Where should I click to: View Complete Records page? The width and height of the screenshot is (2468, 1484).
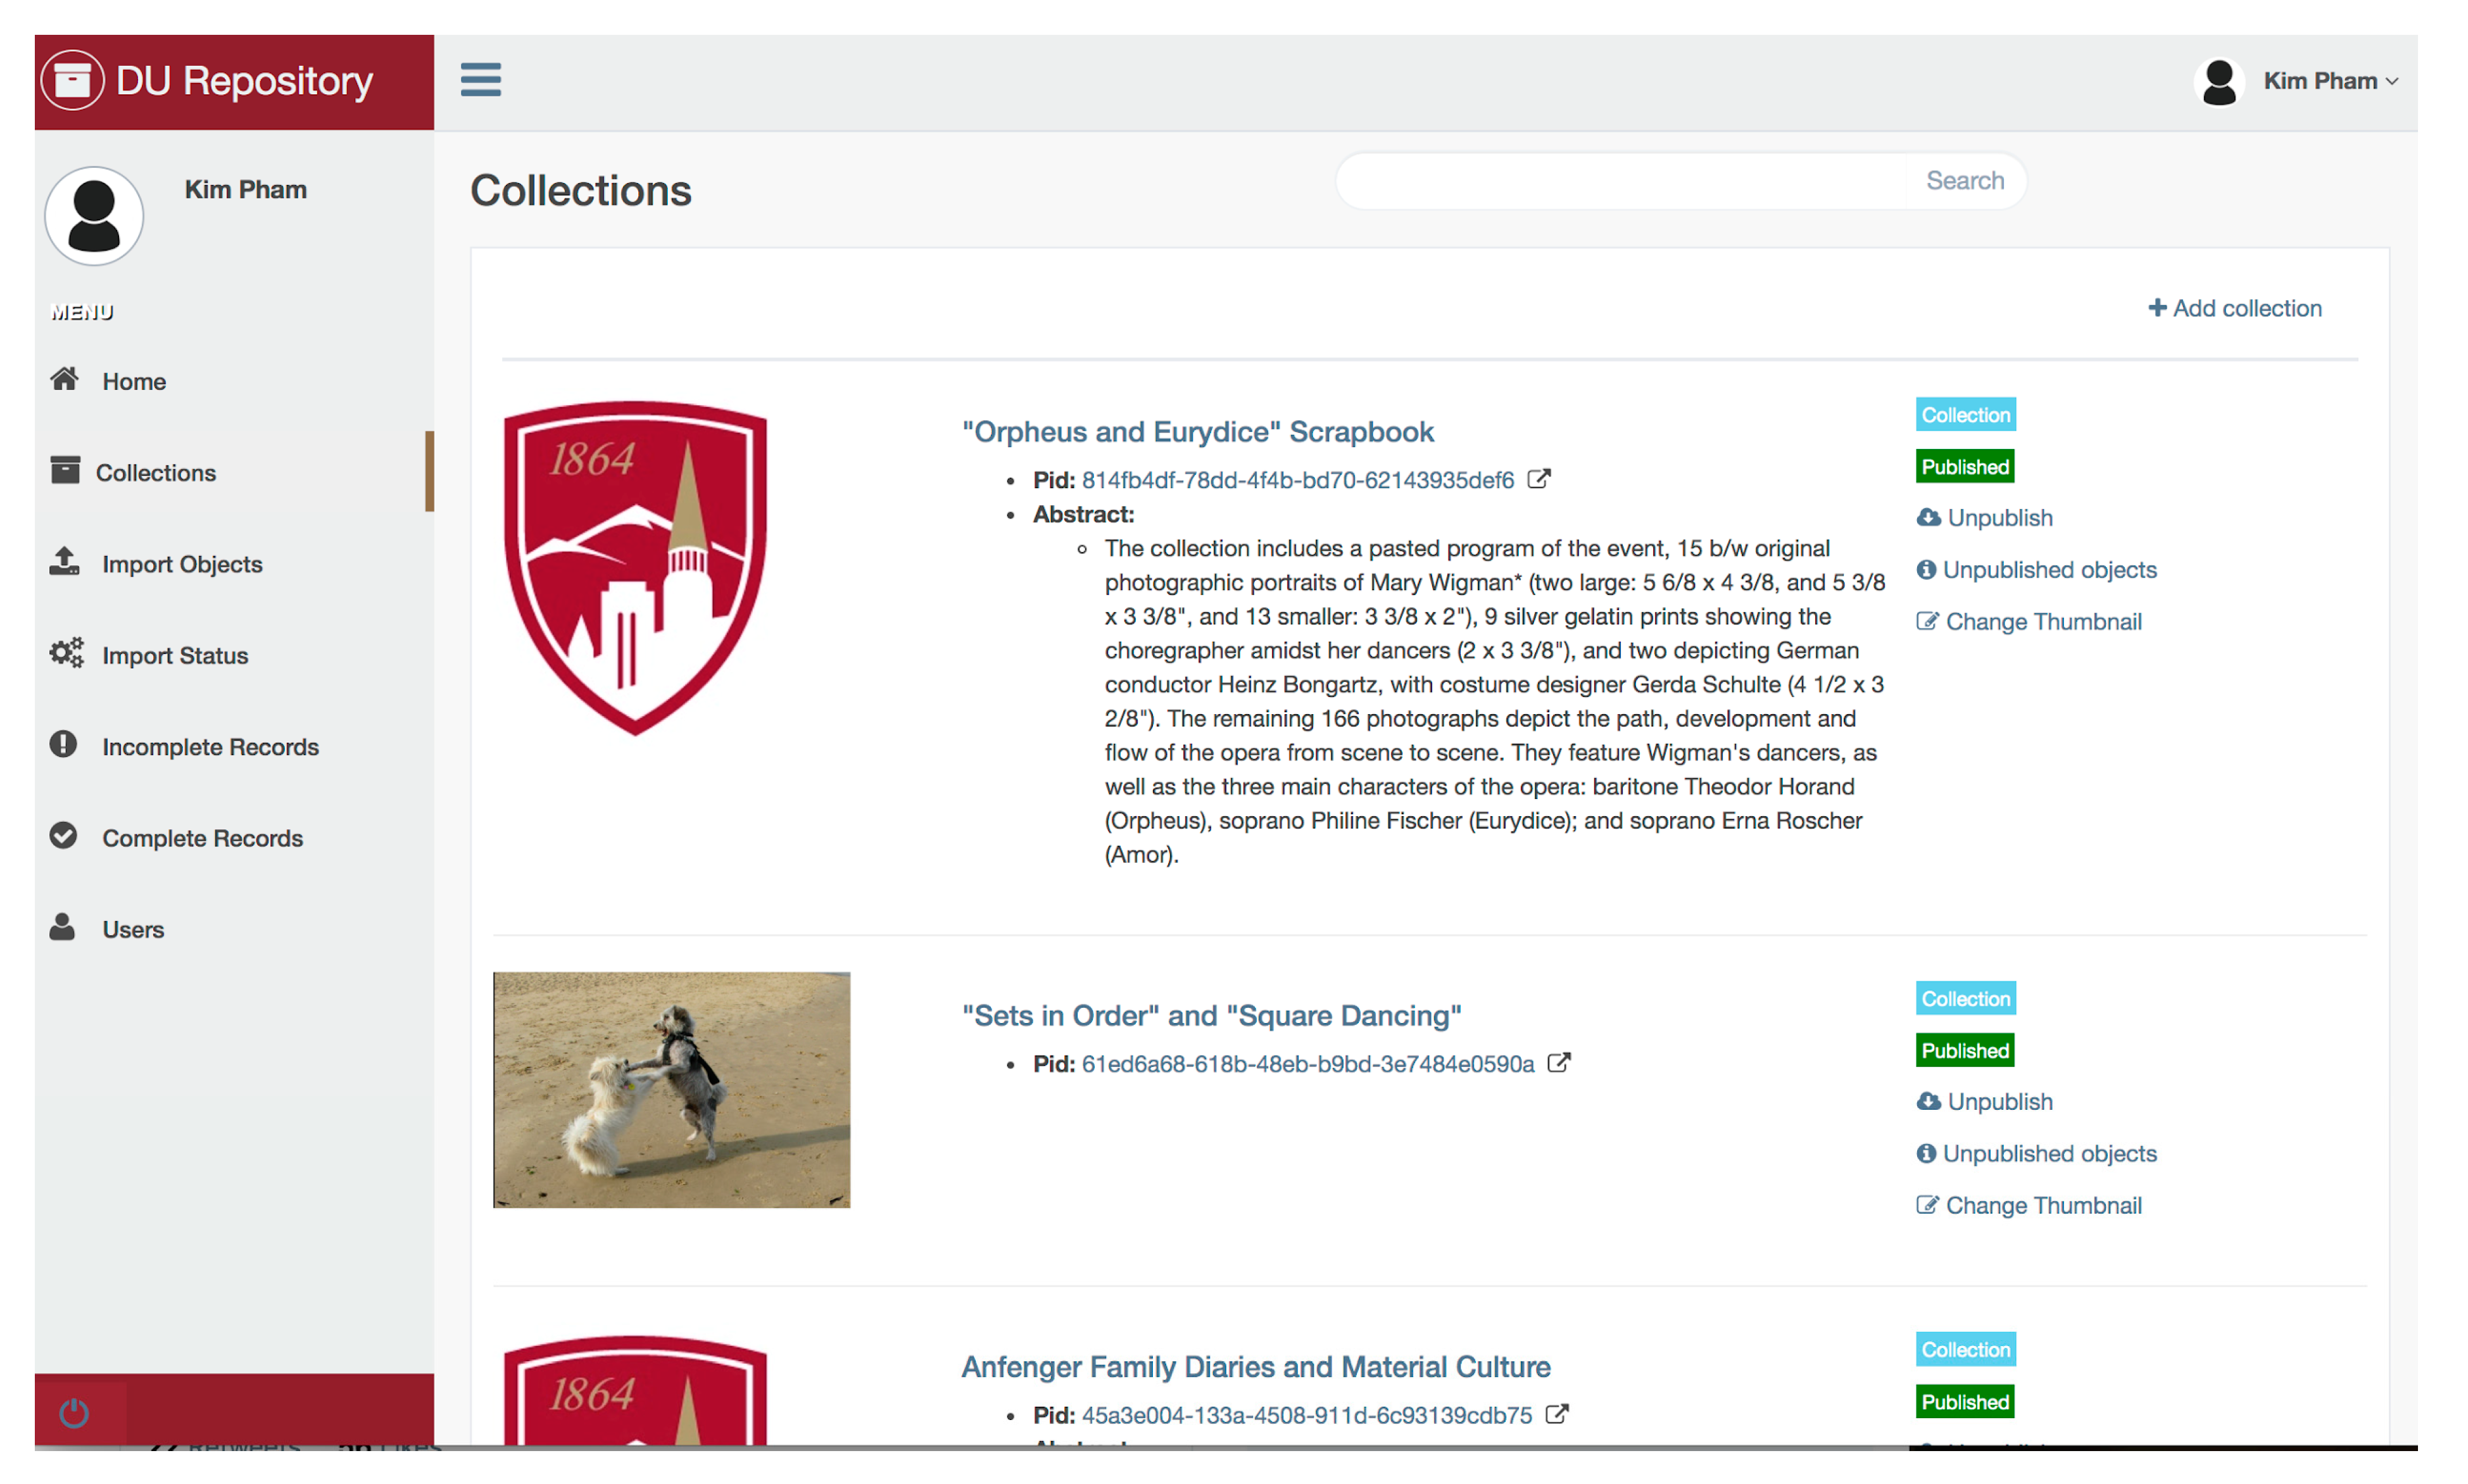click(202, 838)
